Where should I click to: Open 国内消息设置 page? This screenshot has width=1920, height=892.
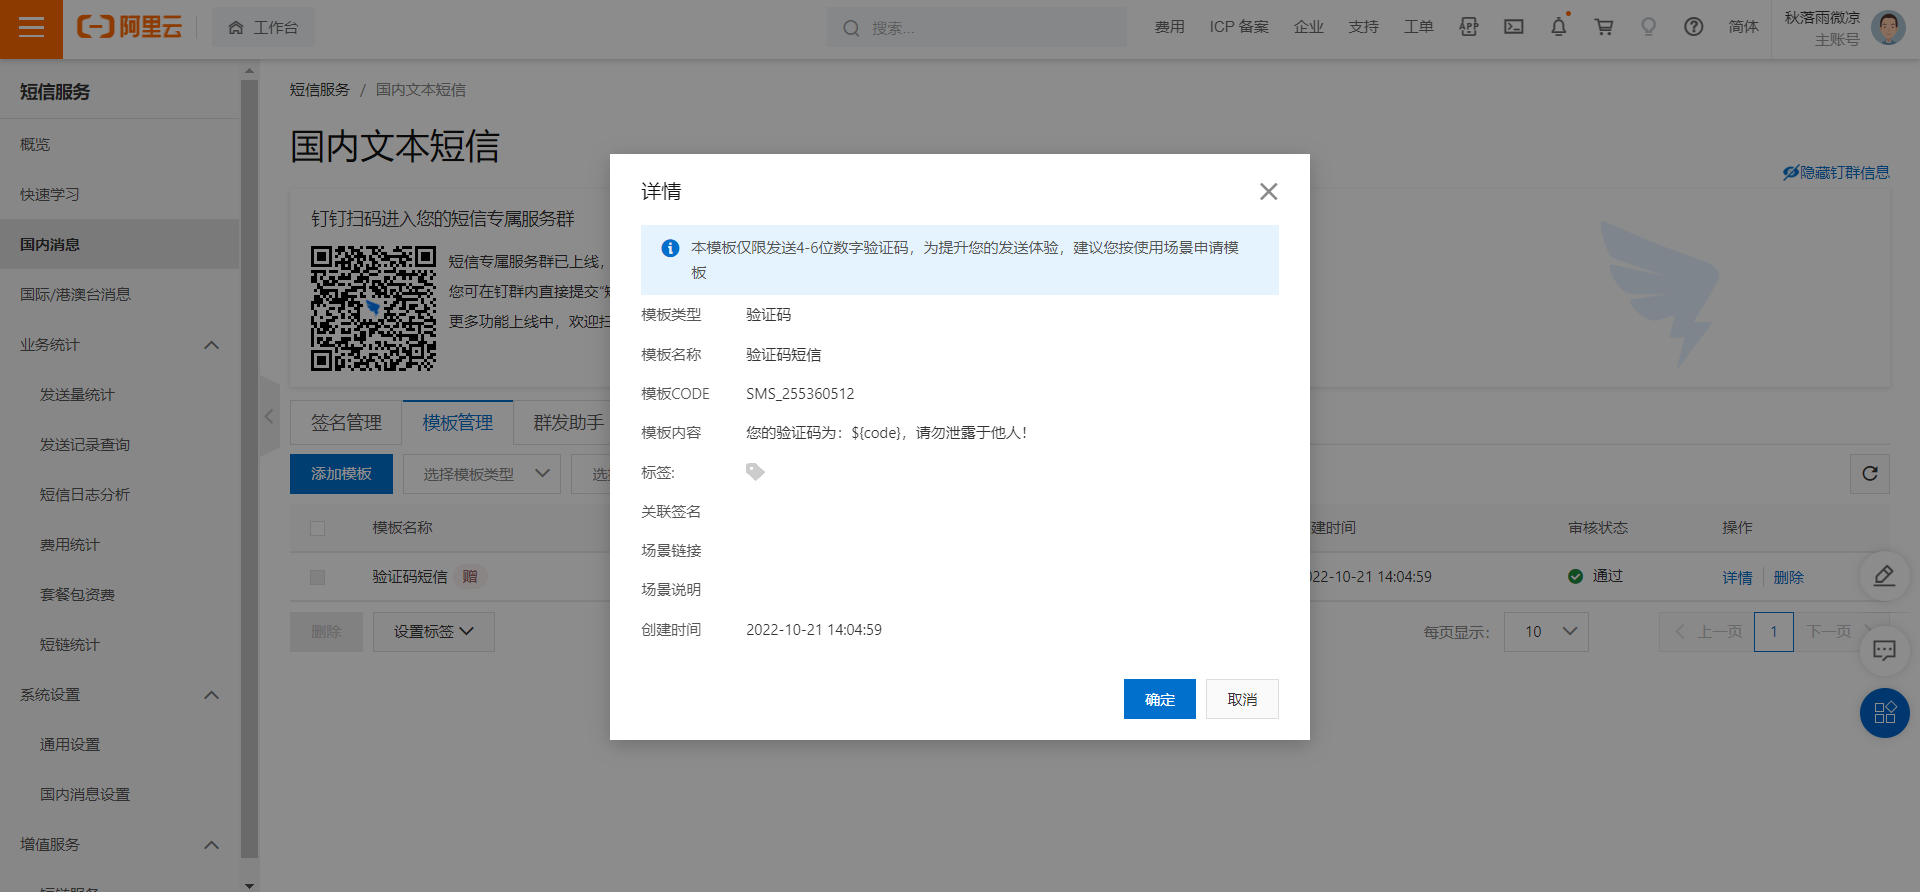[85, 794]
